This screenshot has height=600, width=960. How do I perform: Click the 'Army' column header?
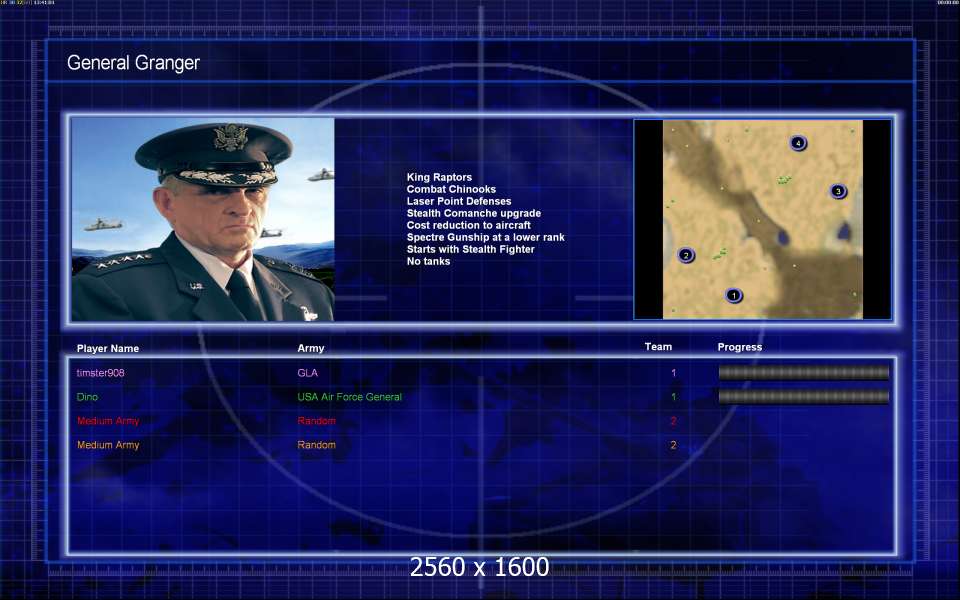(x=310, y=348)
